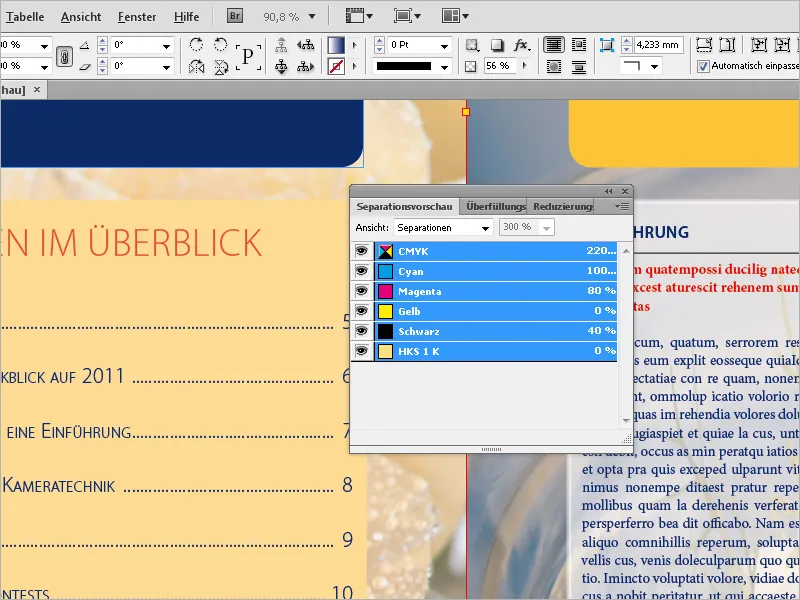Open the stroke style line dropdown

point(444,67)
